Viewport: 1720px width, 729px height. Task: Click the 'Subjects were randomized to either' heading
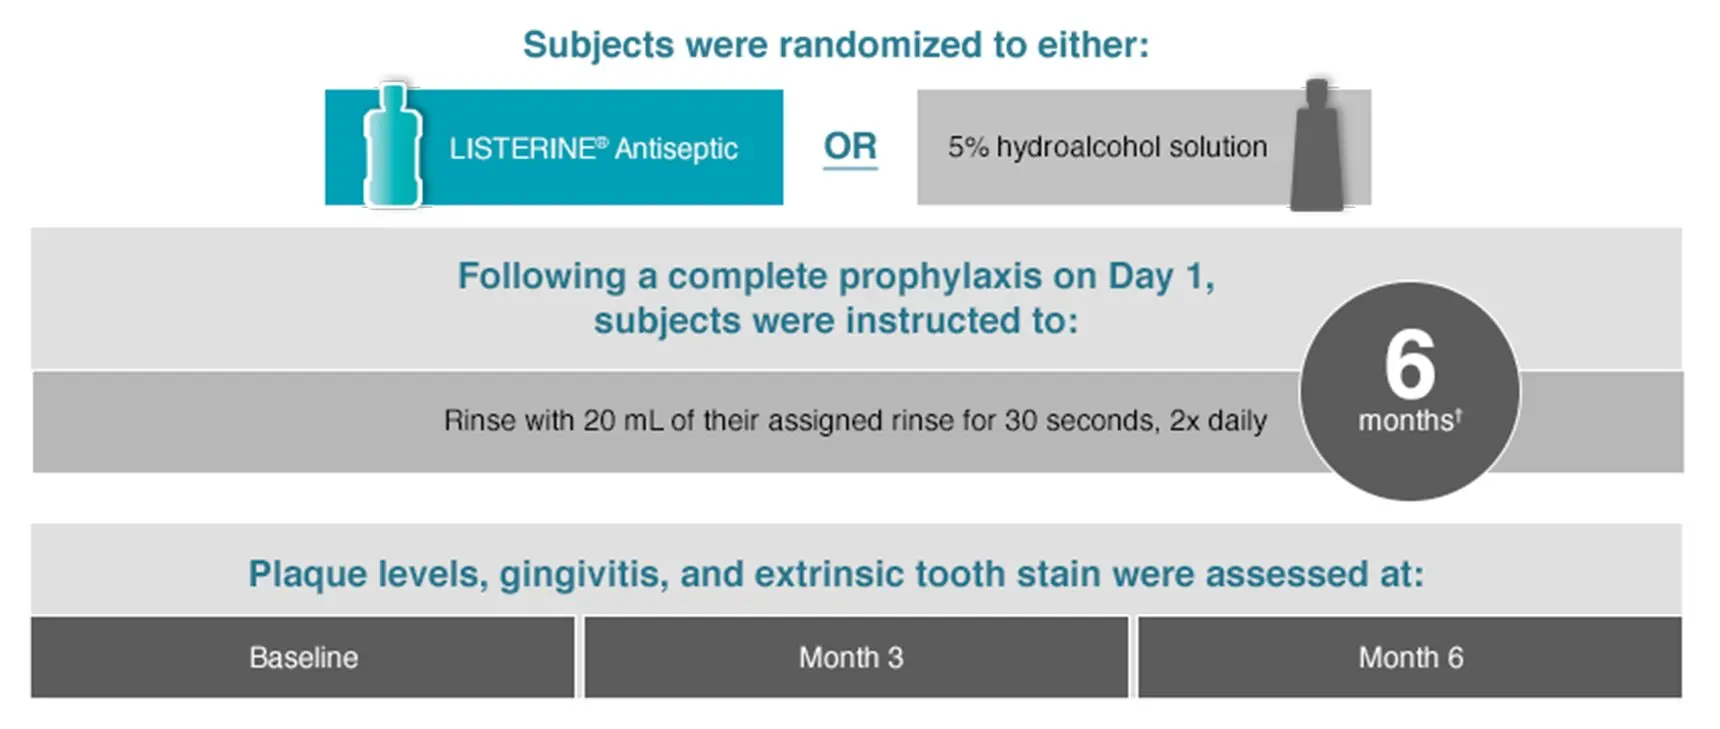click(x=836, y=45)
